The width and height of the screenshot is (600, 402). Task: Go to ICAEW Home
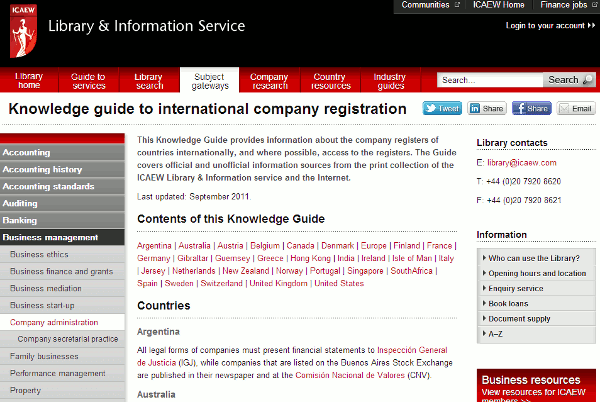point(499,5)
